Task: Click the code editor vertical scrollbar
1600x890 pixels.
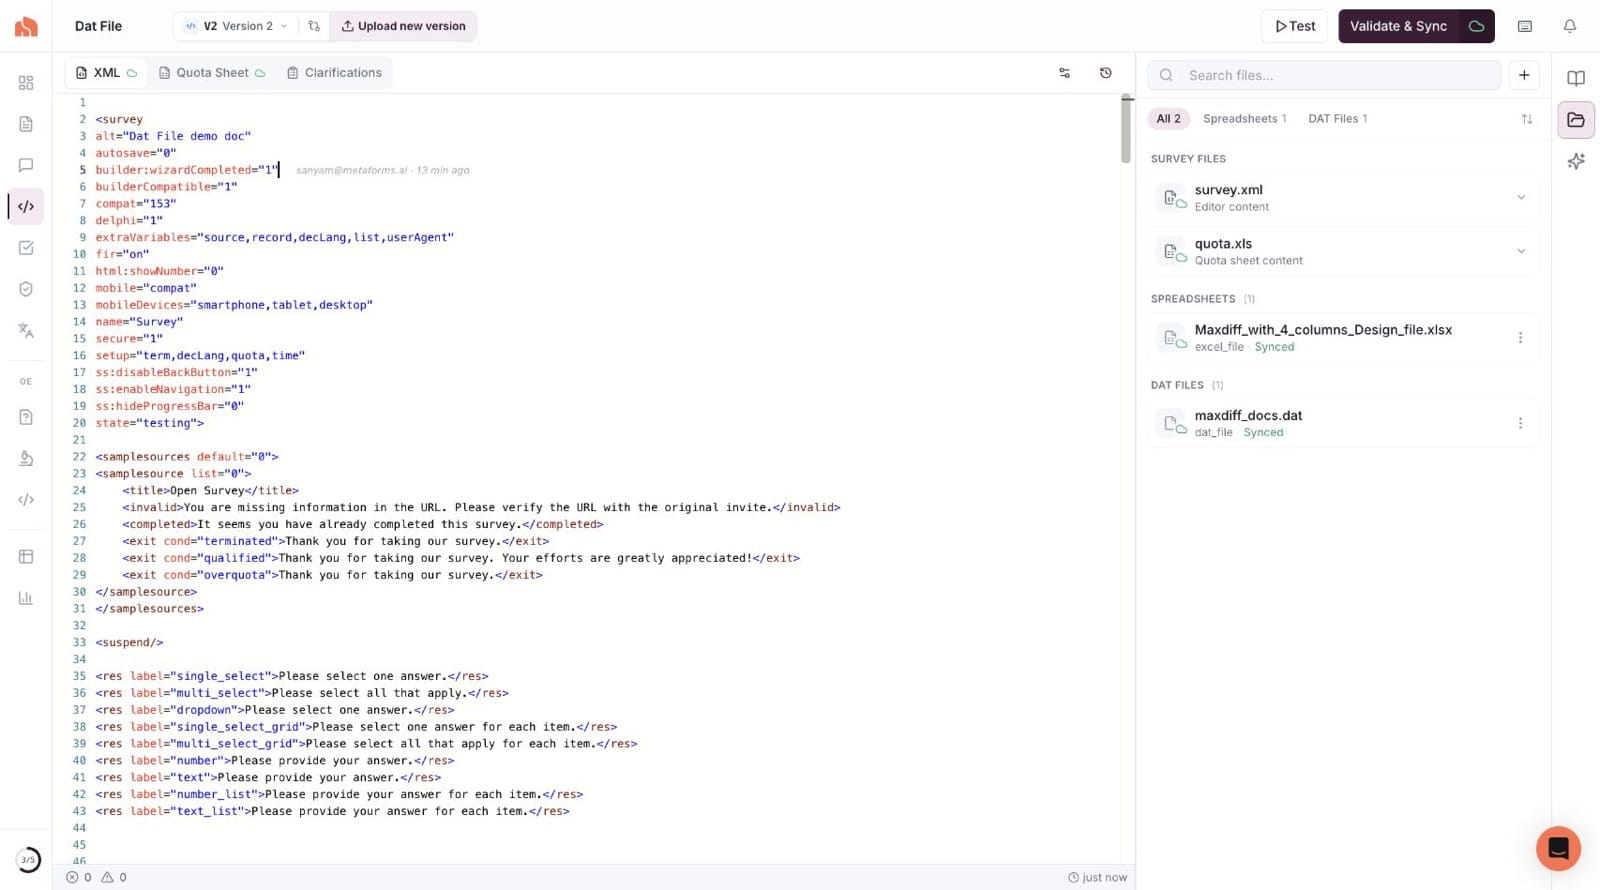Action: pos(1126,130)
